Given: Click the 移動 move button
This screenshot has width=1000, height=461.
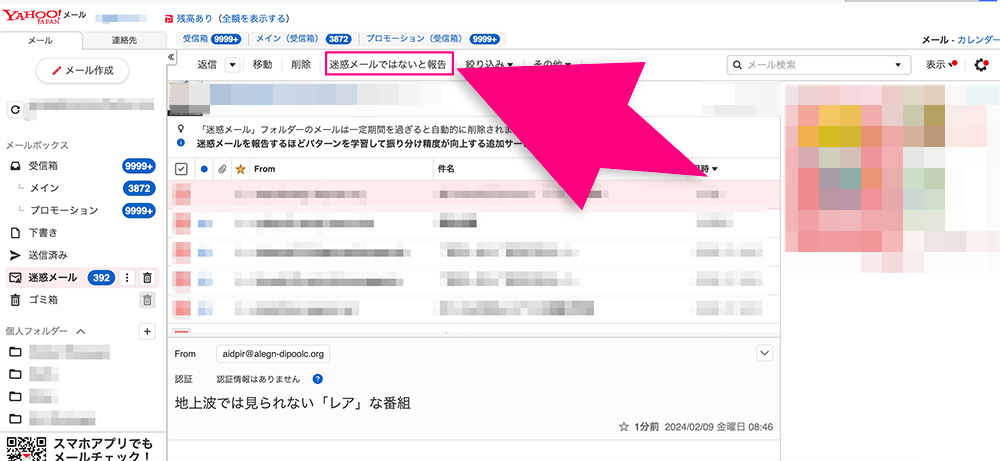Looking at the screenshot, I should point(262,64).
